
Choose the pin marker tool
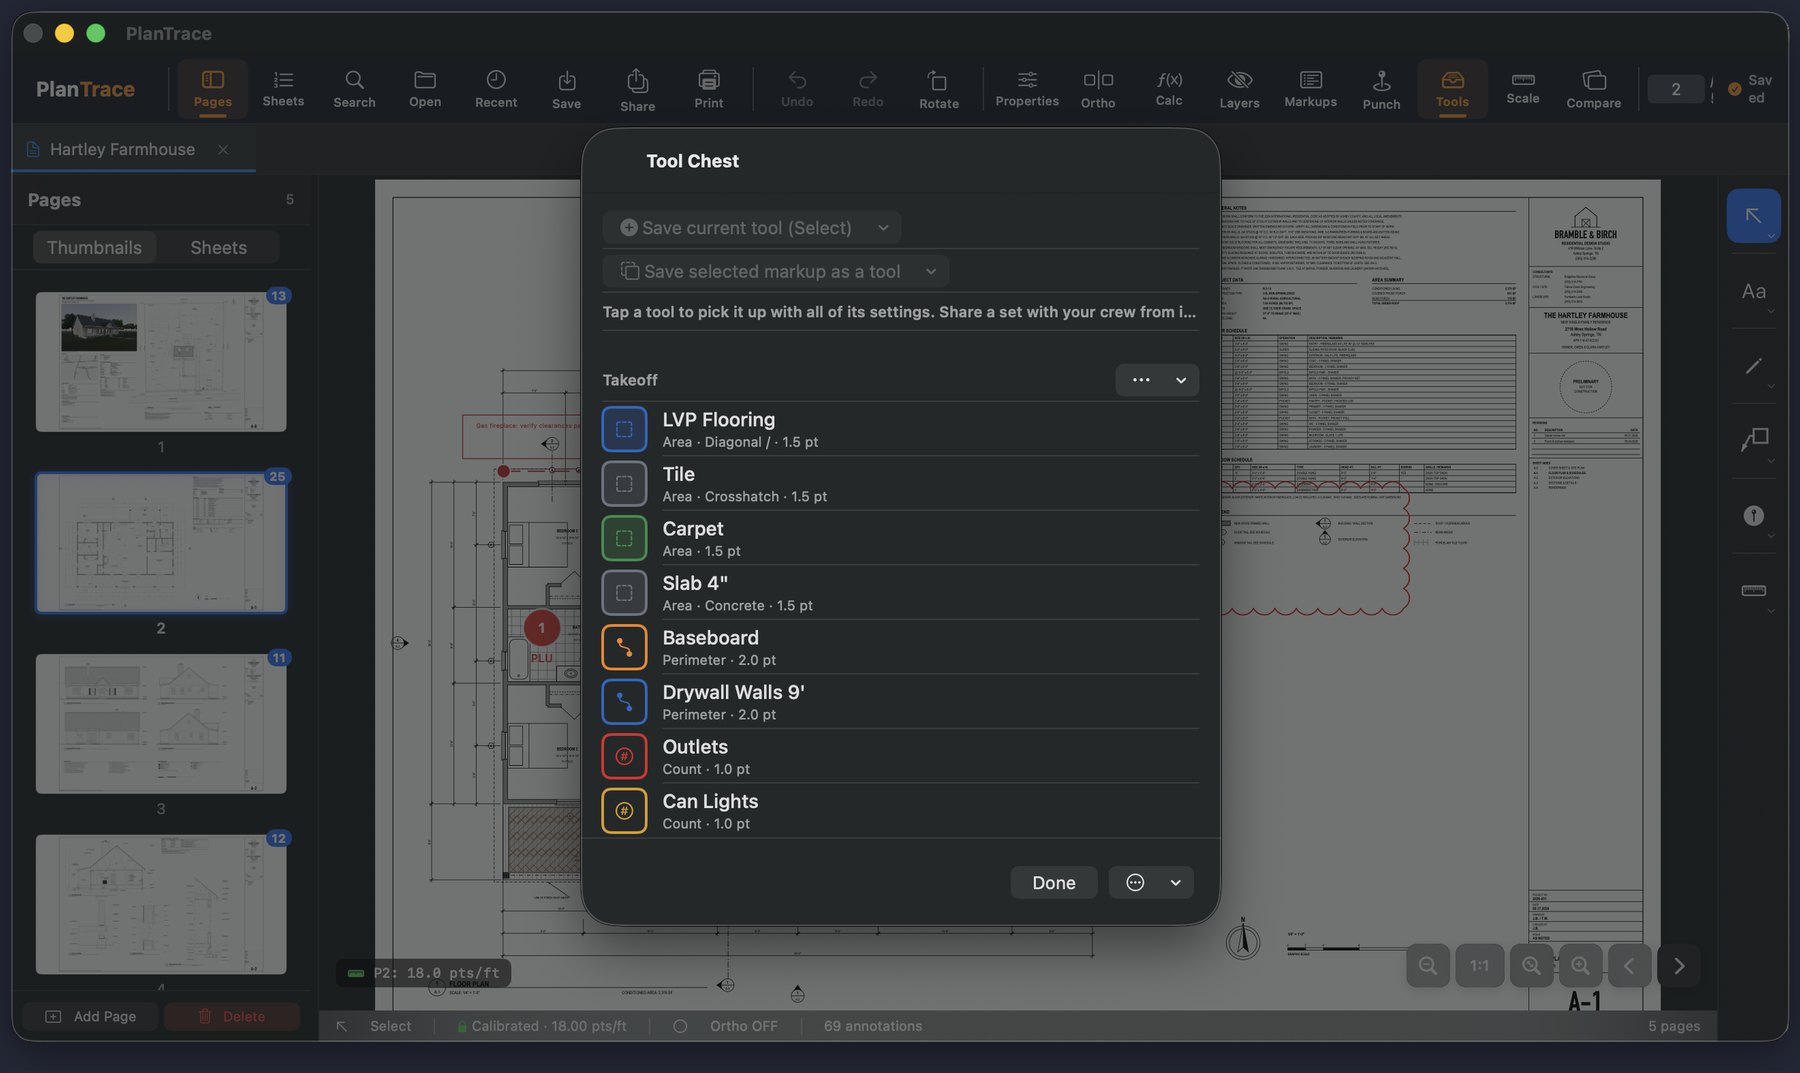[x=1753, y=516]
